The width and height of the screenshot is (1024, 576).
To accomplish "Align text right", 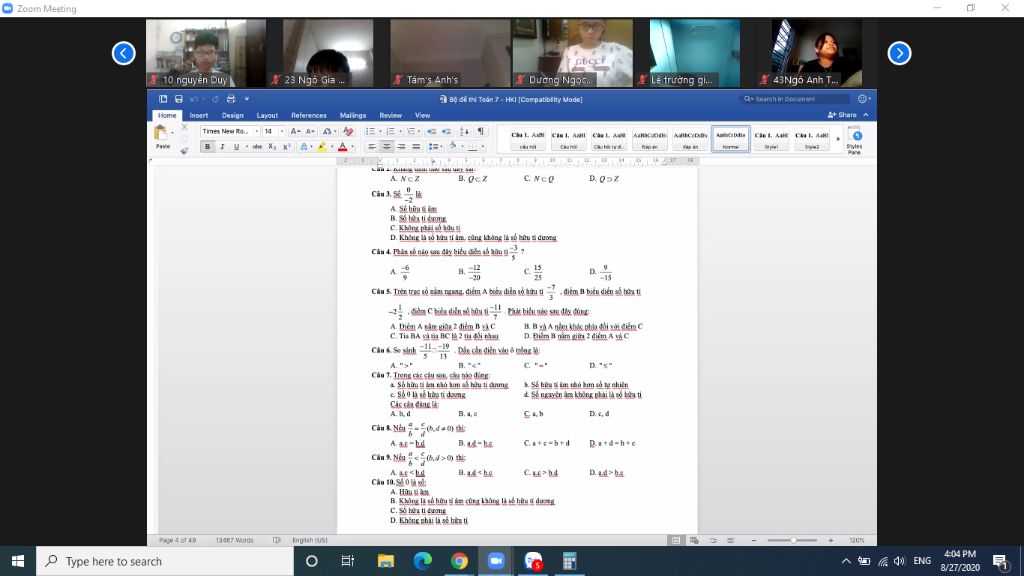I will [401, 147].
